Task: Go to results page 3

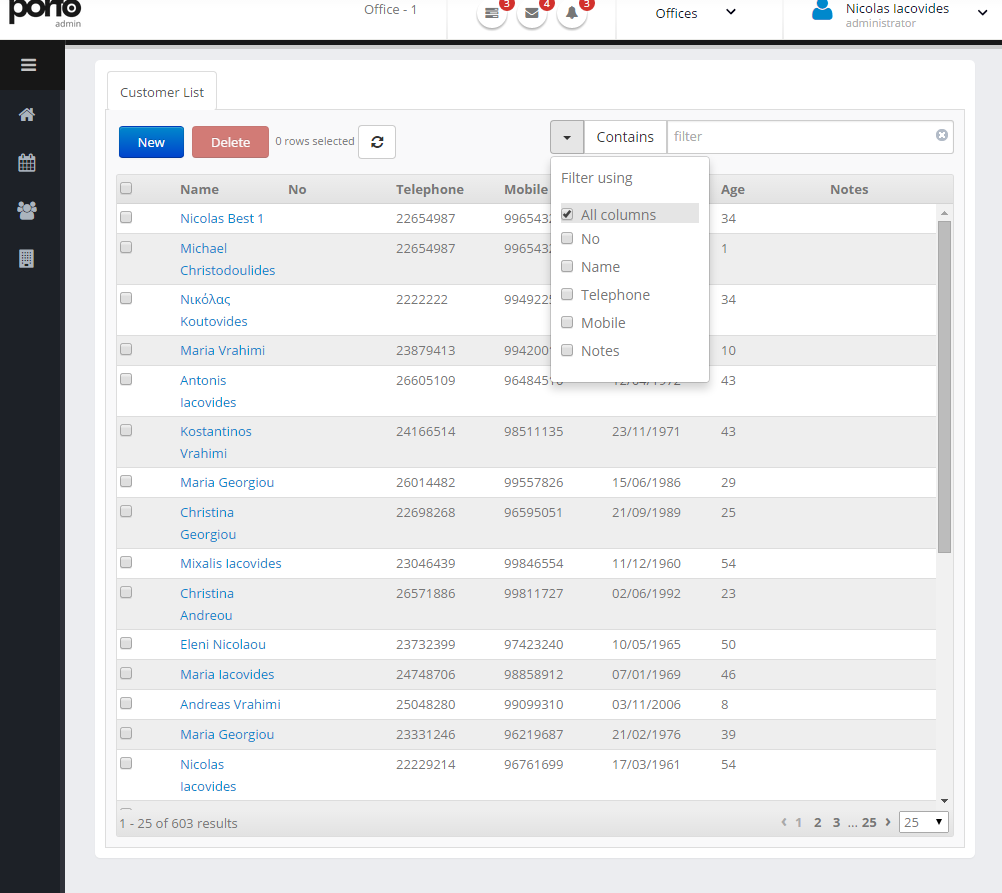Action: tap(836, 823)
